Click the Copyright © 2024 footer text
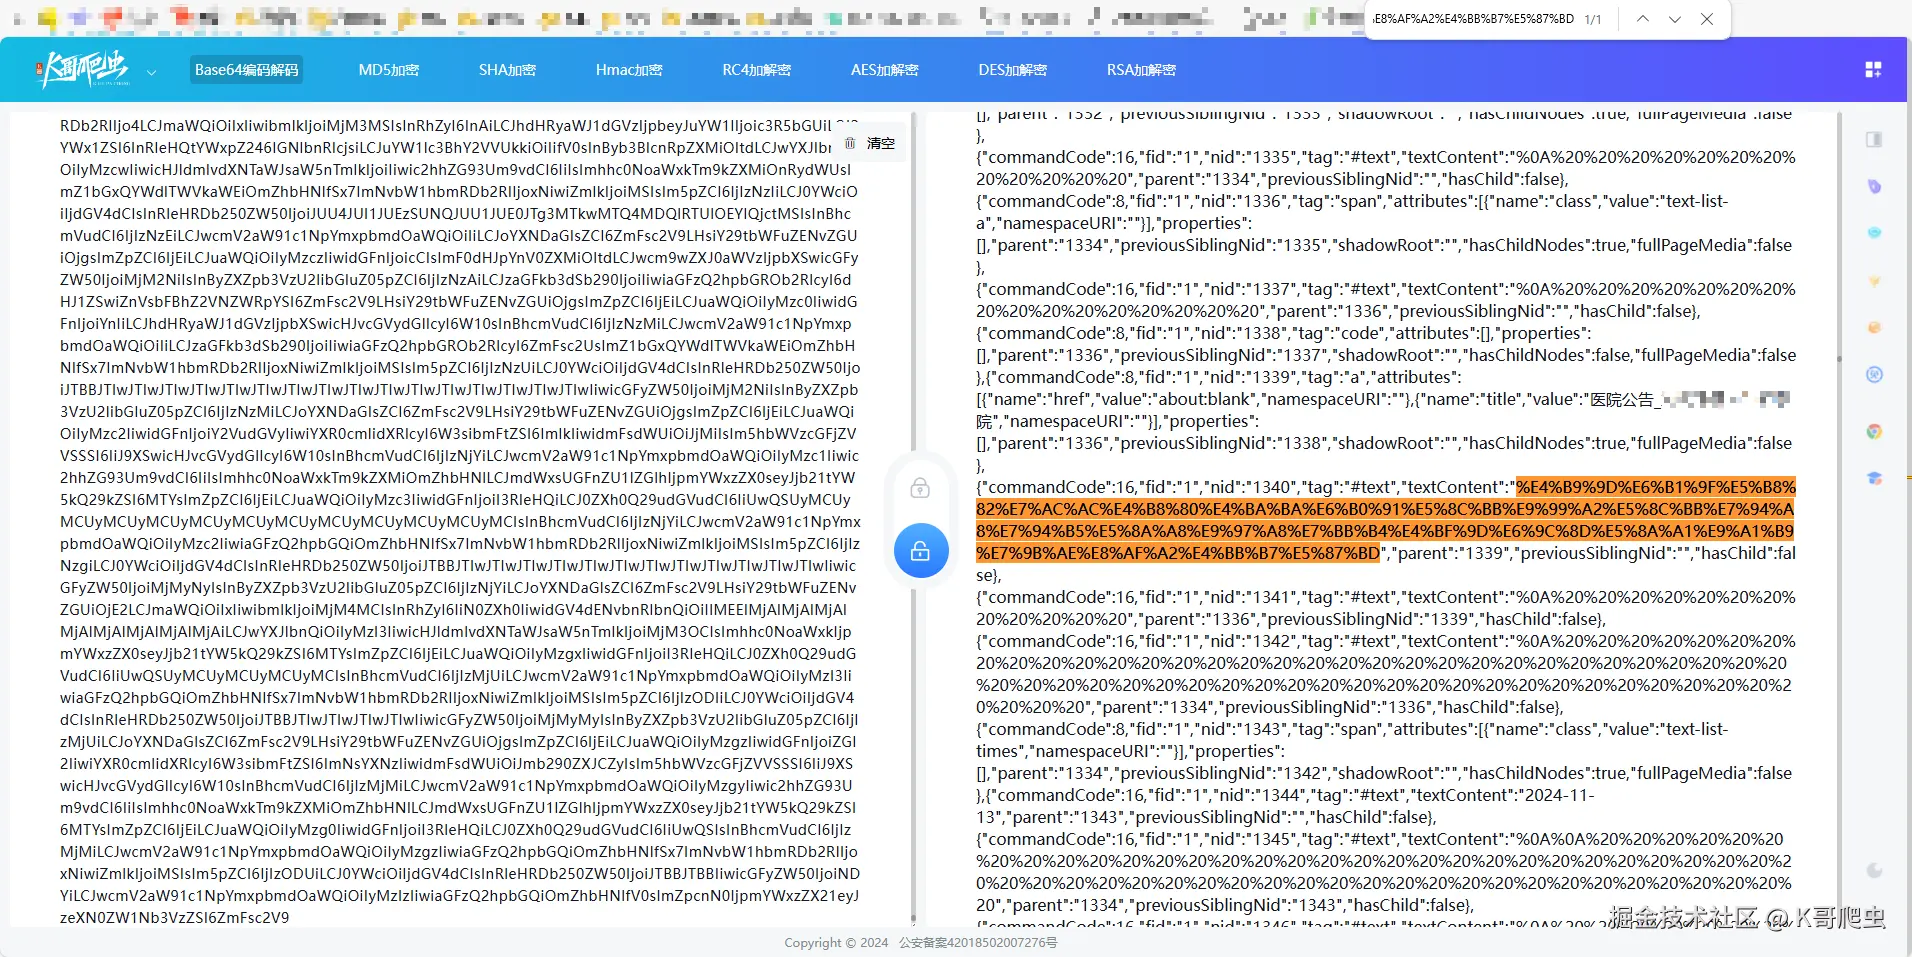1912x957 pixels. [x=836, y=942]
